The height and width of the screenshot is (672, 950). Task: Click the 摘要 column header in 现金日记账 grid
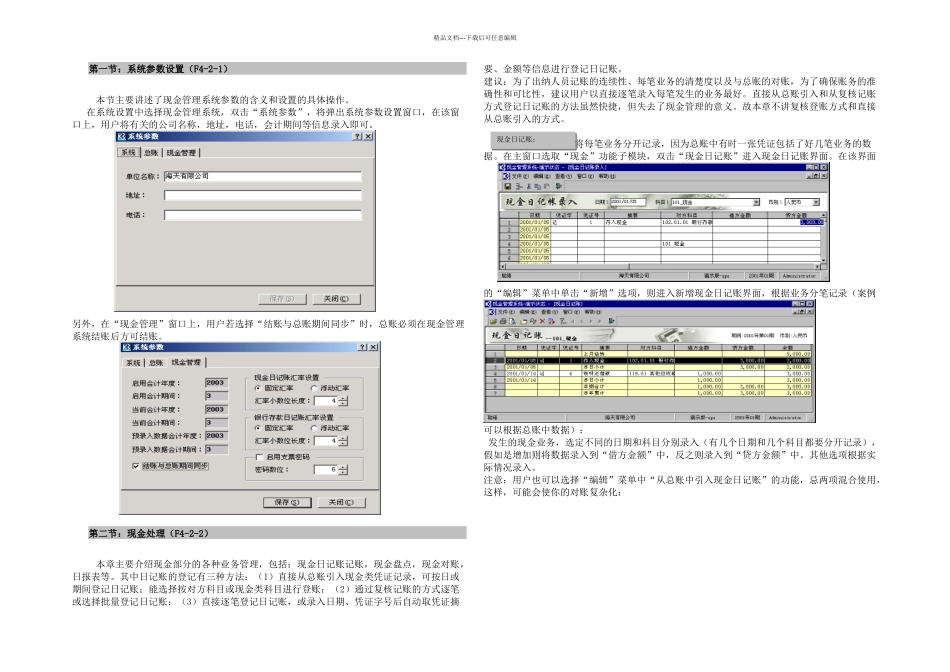pos(605,347)
